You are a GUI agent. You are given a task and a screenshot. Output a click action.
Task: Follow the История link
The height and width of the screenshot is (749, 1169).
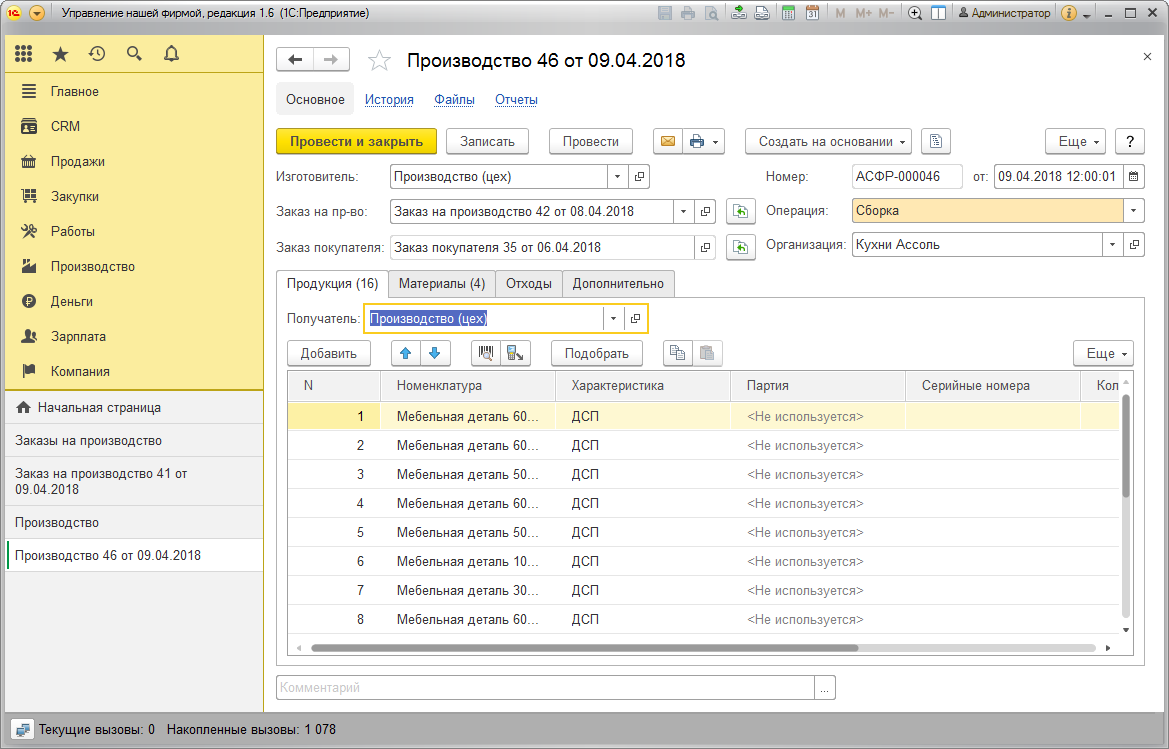(389, 100)
